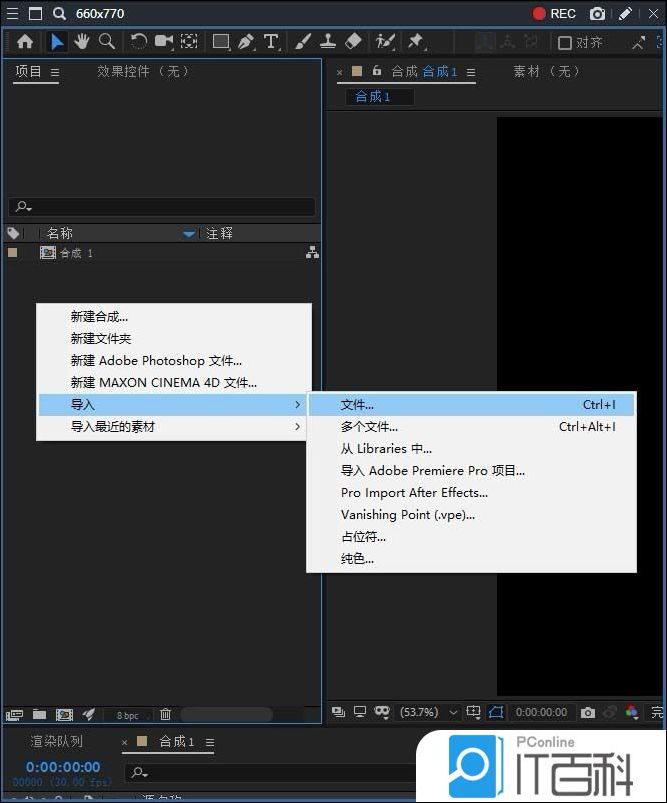This screenshot has height=803, width=667.
Task: Create a new folder in the Project panel
Action: coord(39,714)
